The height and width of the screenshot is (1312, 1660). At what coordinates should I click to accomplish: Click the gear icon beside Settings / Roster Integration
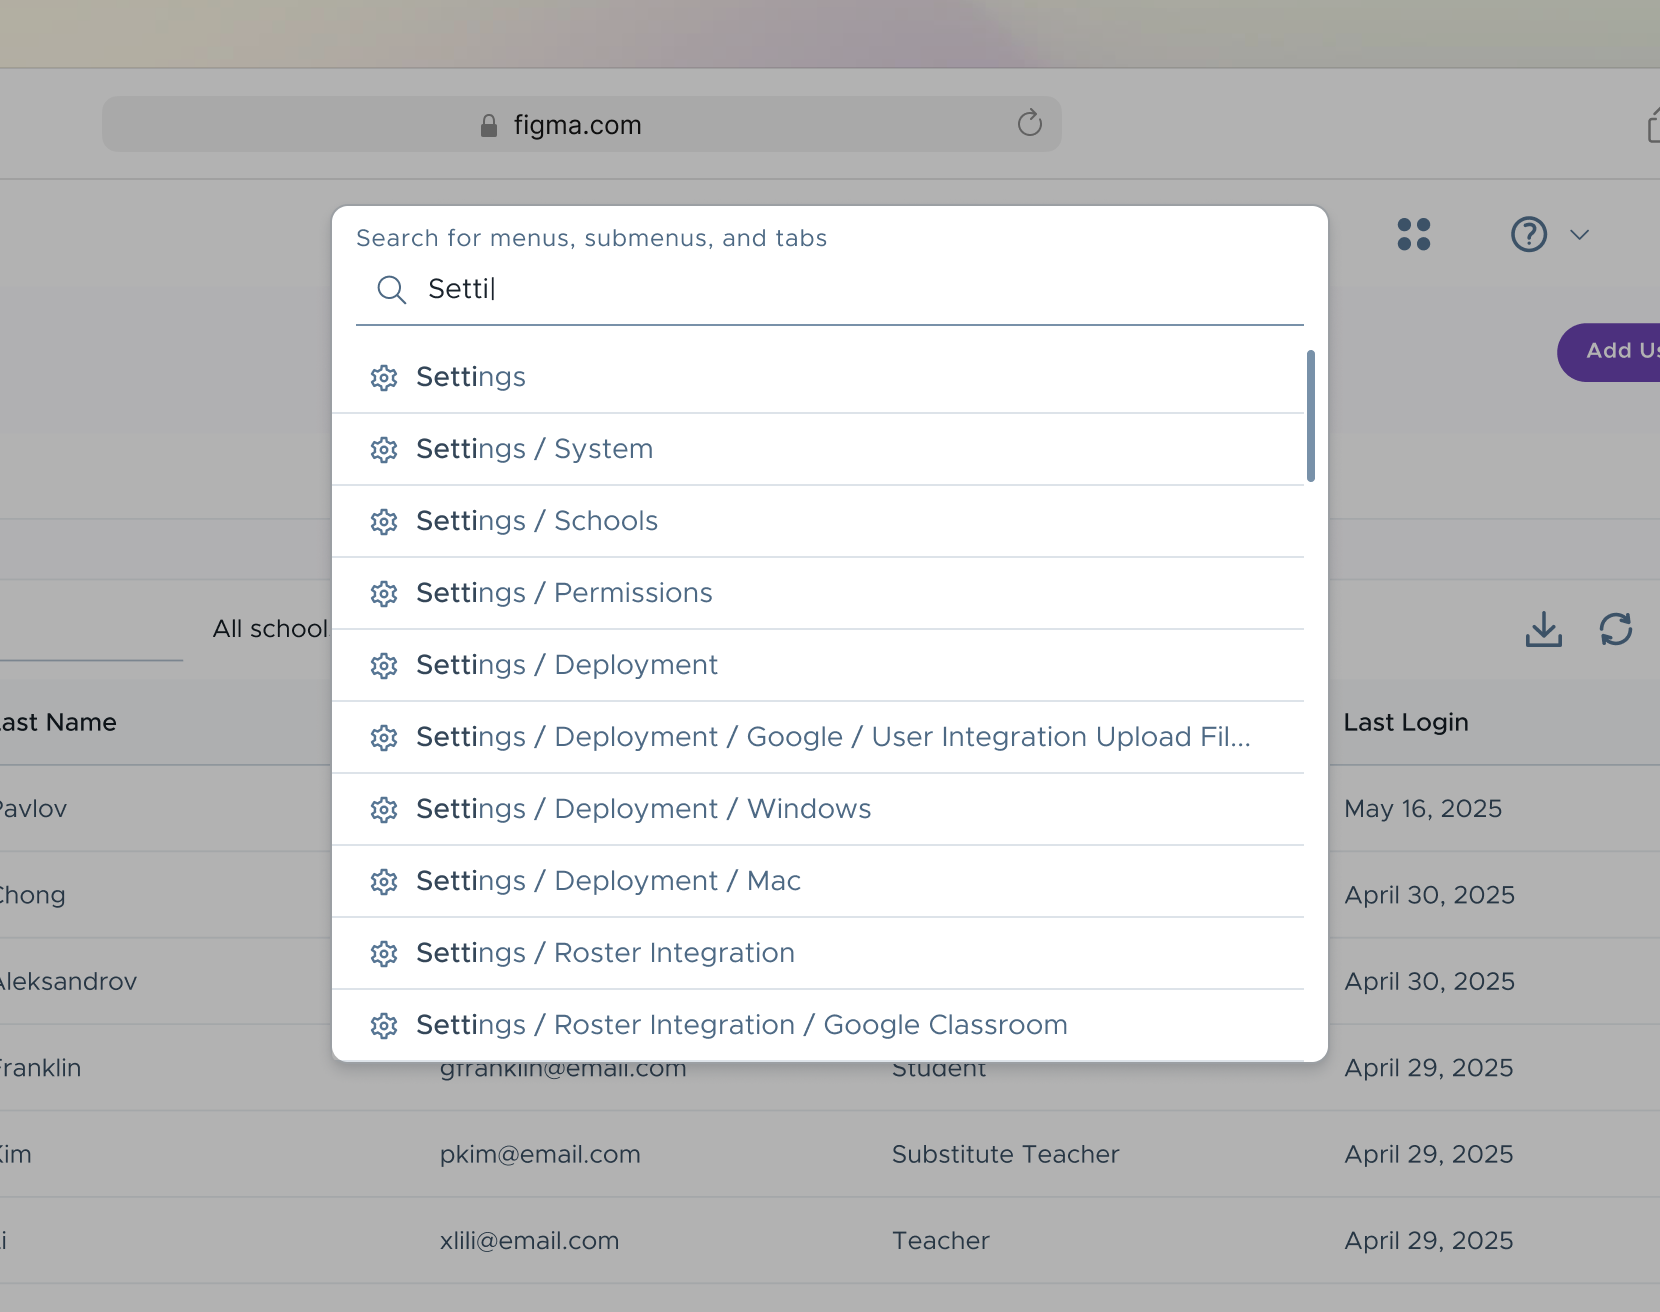click(x=385, y=954)
